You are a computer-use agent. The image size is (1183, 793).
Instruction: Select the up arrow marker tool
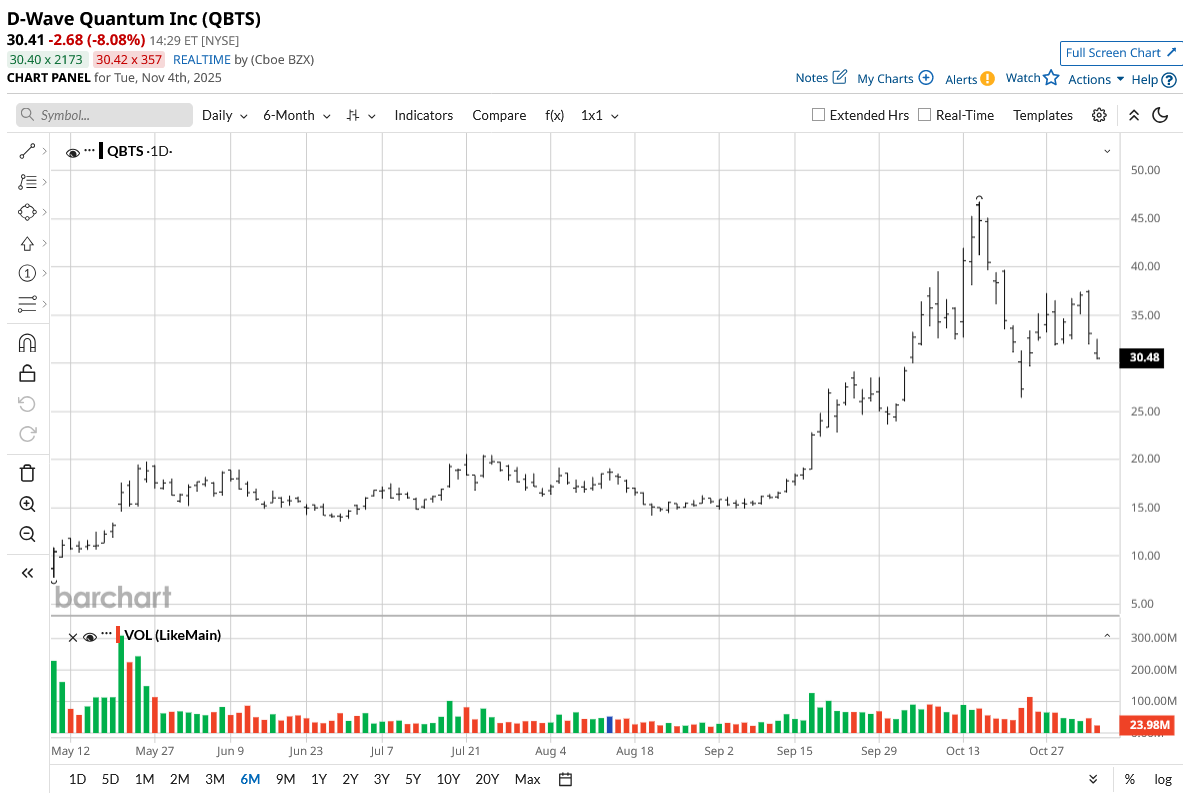point(27,243)
